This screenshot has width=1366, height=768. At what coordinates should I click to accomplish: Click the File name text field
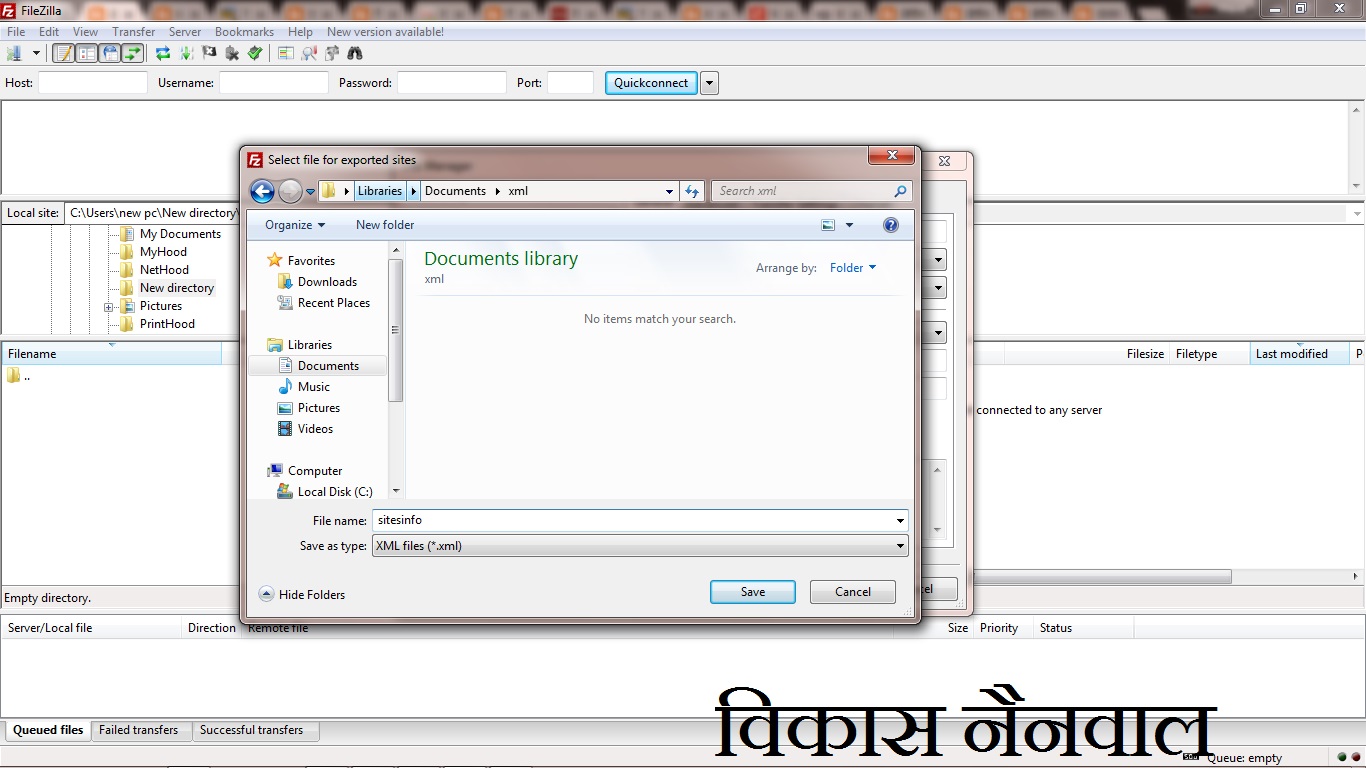(x=632, y=520)
